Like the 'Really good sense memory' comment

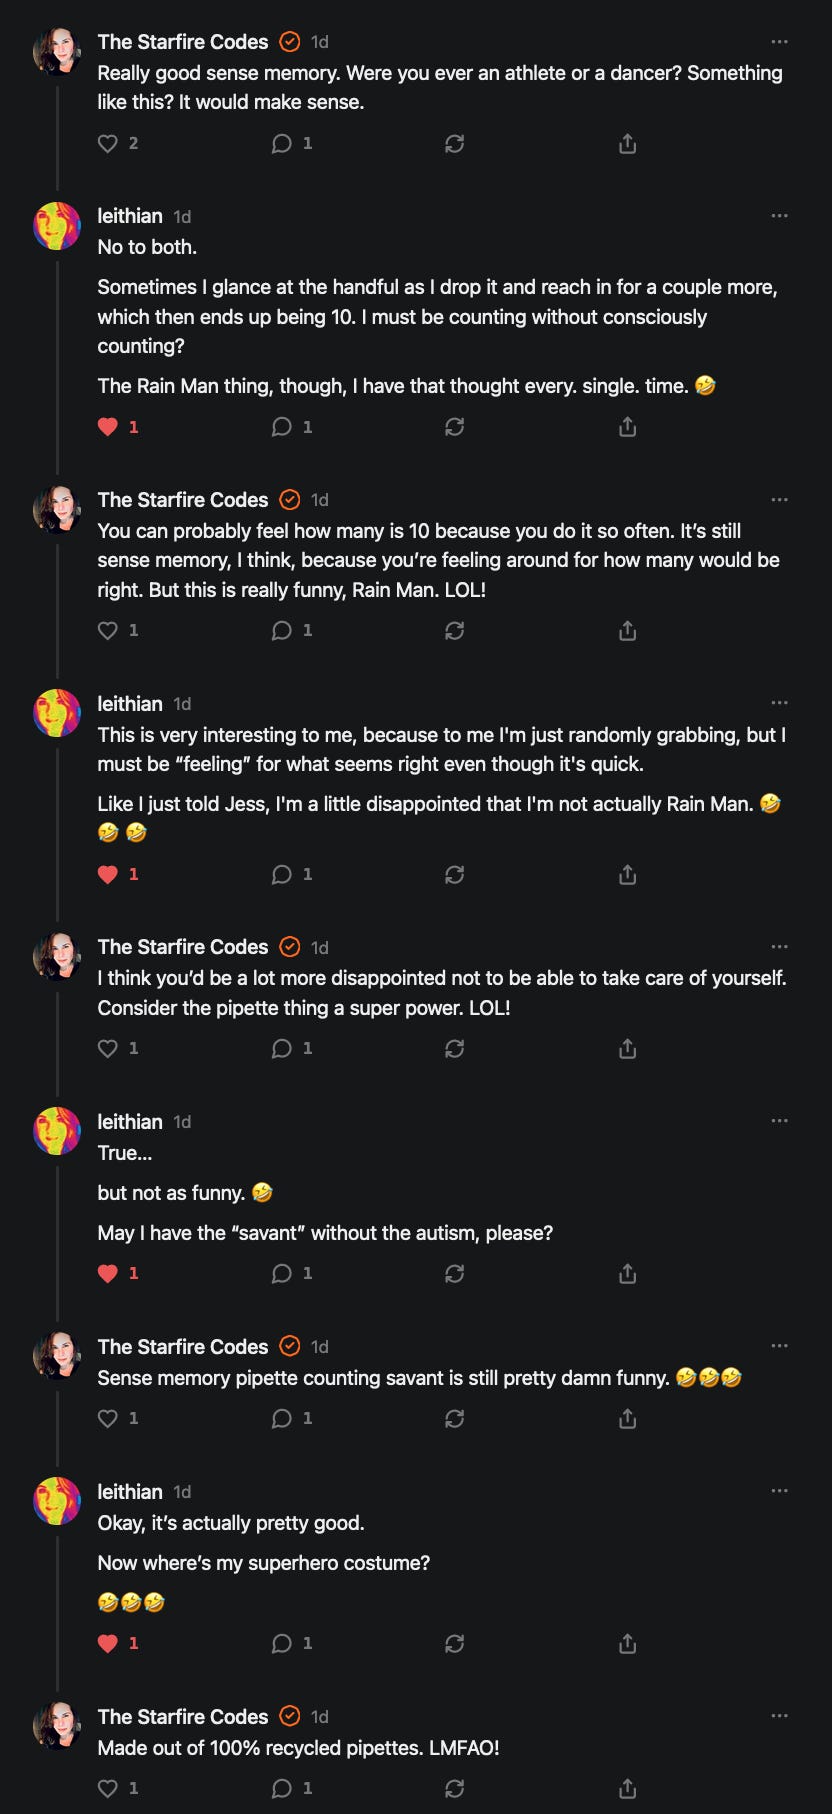pos(108,144)
